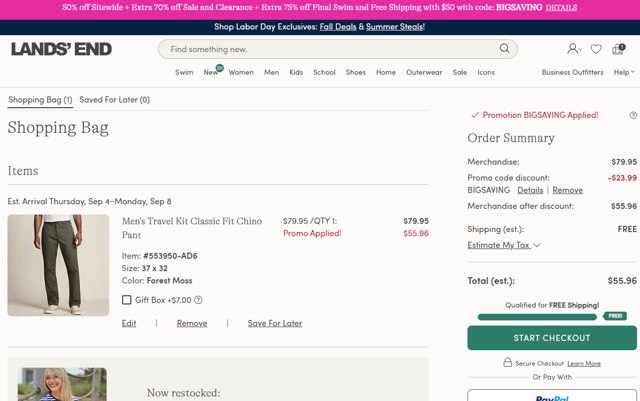Click the Total (est.) $55.96 amount
The height and width of the screenshot is (401, 640).
[622, 281]
